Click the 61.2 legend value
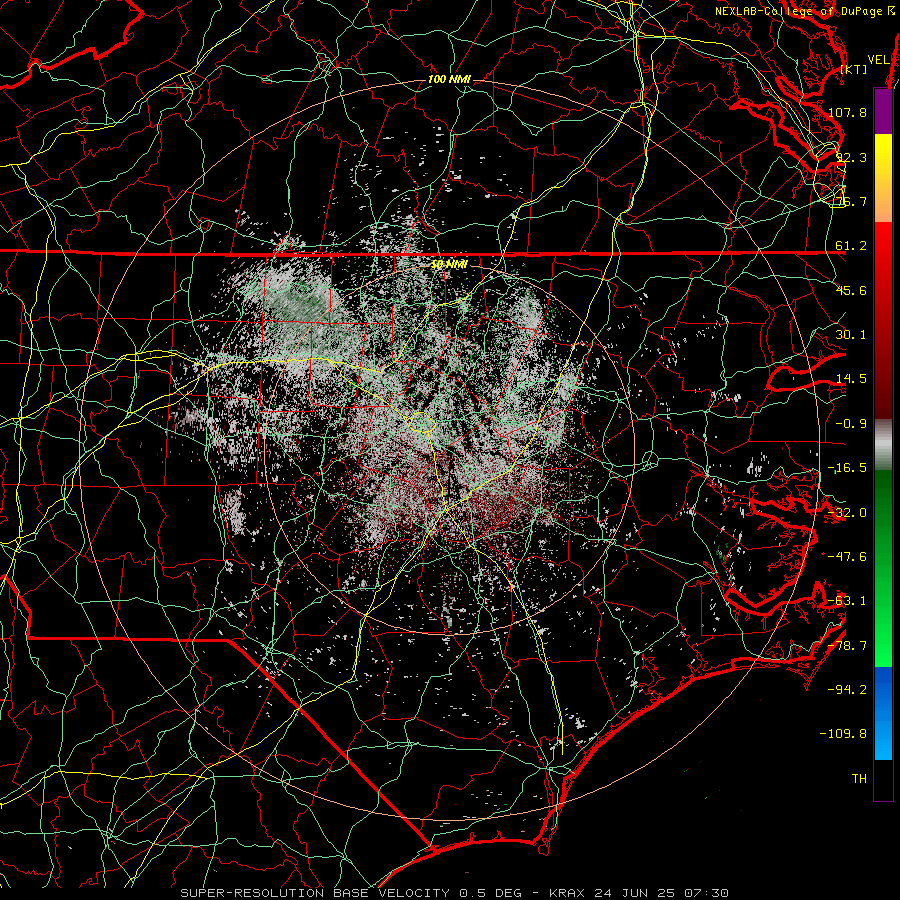Screen dimensions: 900x900 [851, 246]
